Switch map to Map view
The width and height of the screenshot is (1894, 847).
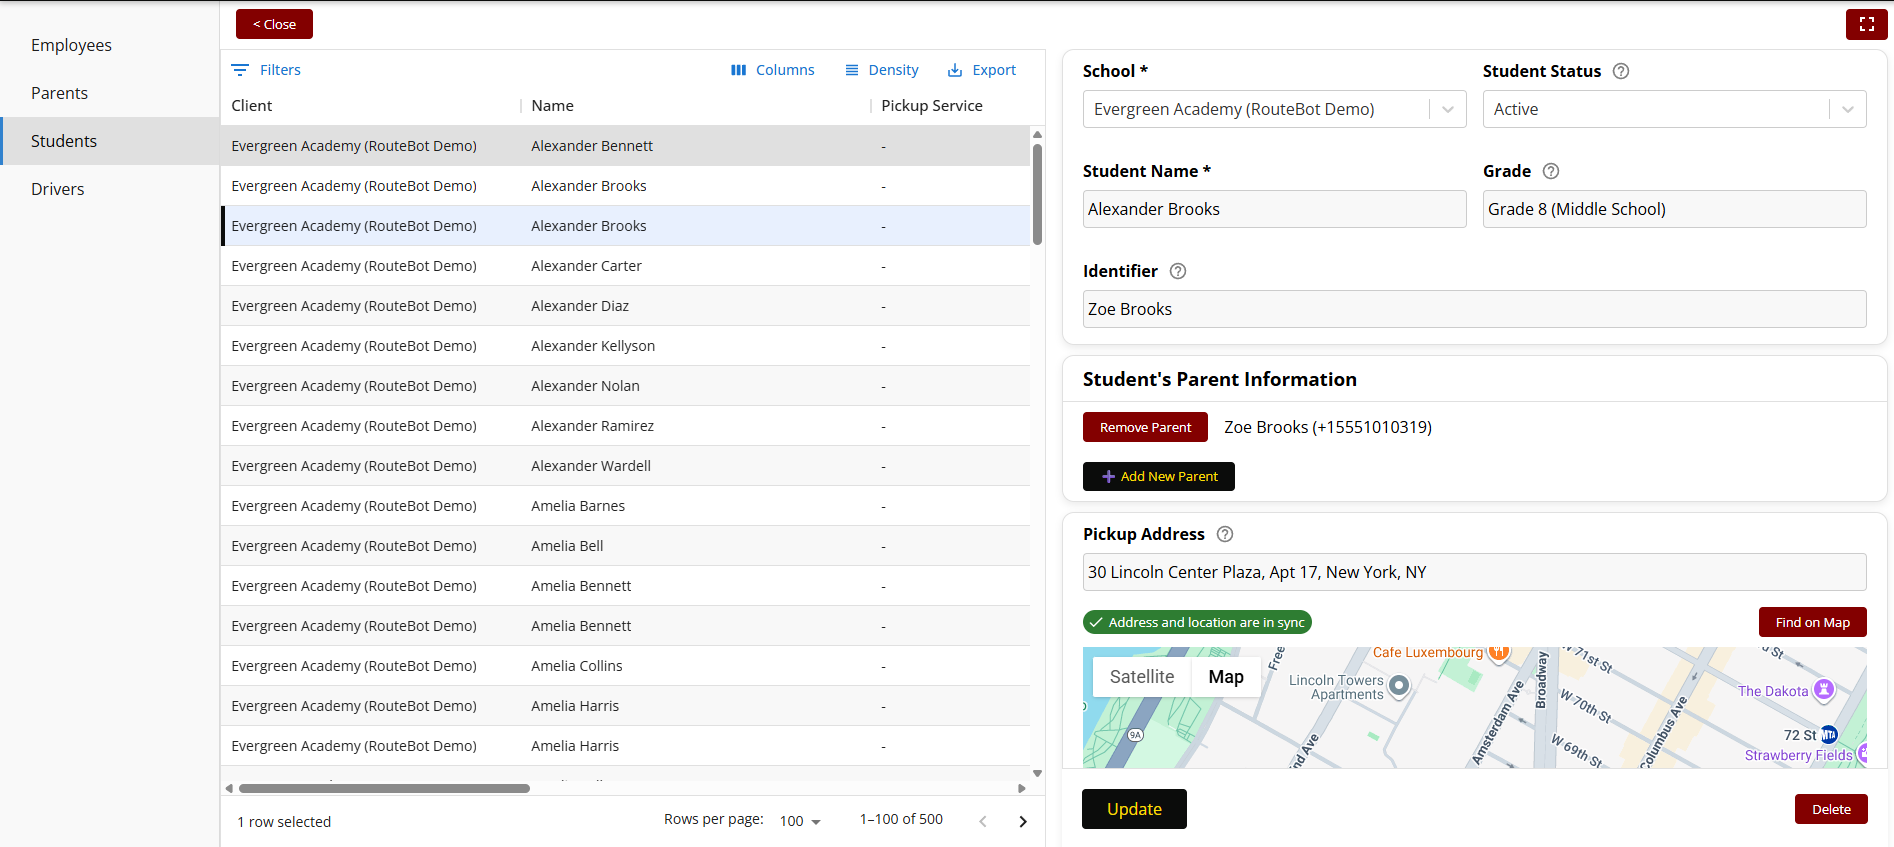tap(1226, 677)
